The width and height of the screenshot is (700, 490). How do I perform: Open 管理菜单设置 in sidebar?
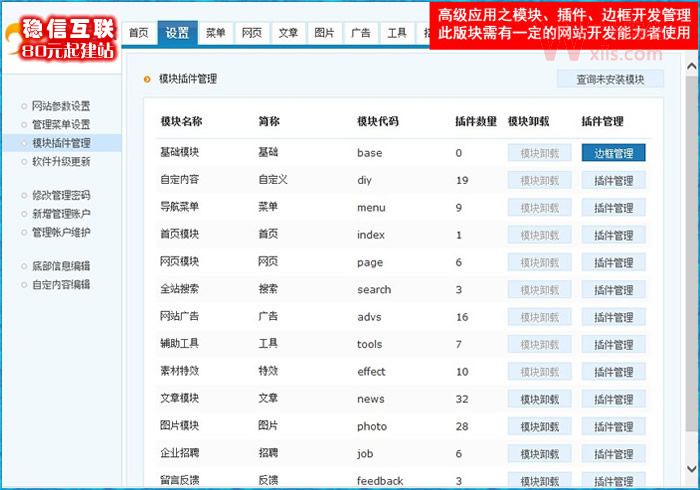click(61, 125)
